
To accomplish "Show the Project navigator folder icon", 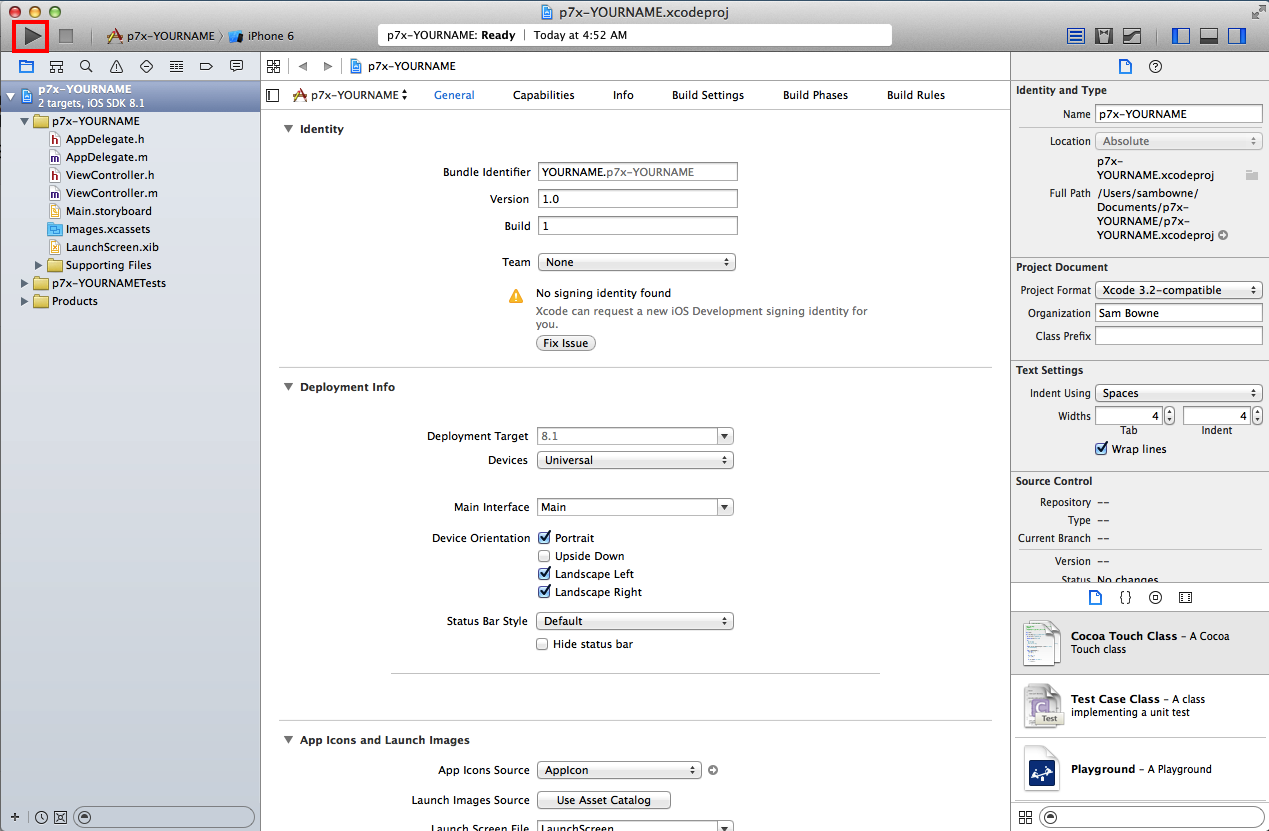I will point(26,66).
